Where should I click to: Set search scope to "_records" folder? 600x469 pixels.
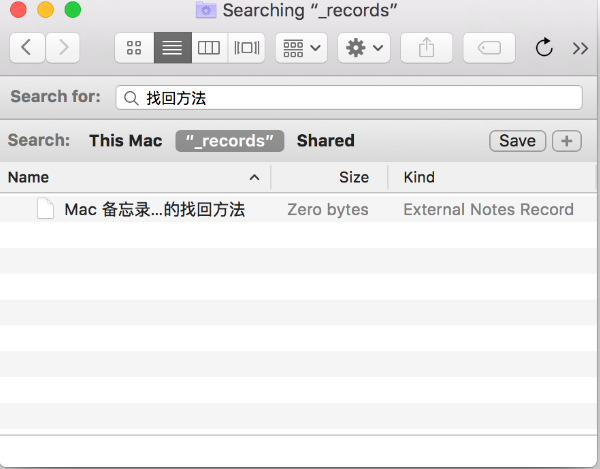pyautogui.click(x=230, y=141)
